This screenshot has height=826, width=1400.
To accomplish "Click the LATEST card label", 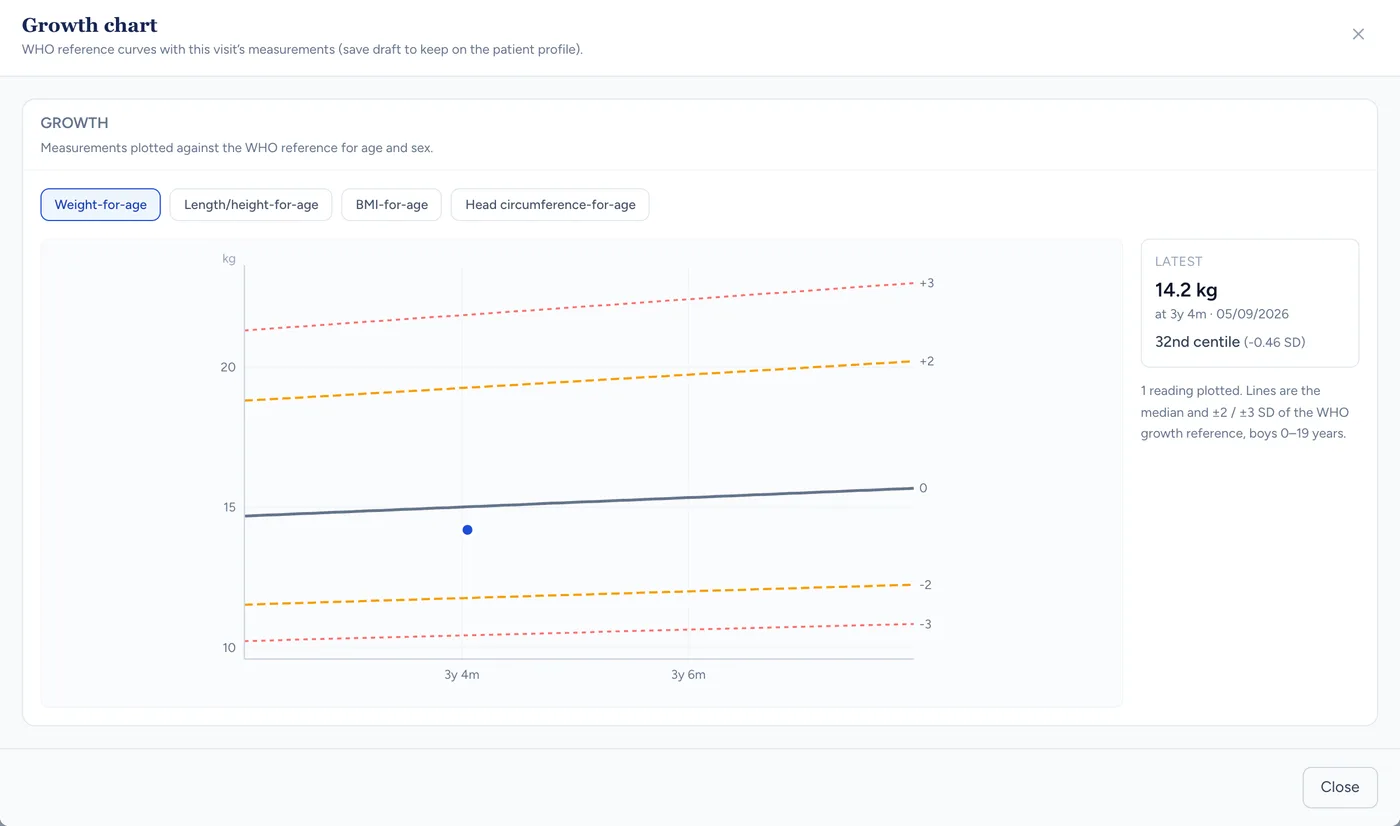I will point(1179,261).
